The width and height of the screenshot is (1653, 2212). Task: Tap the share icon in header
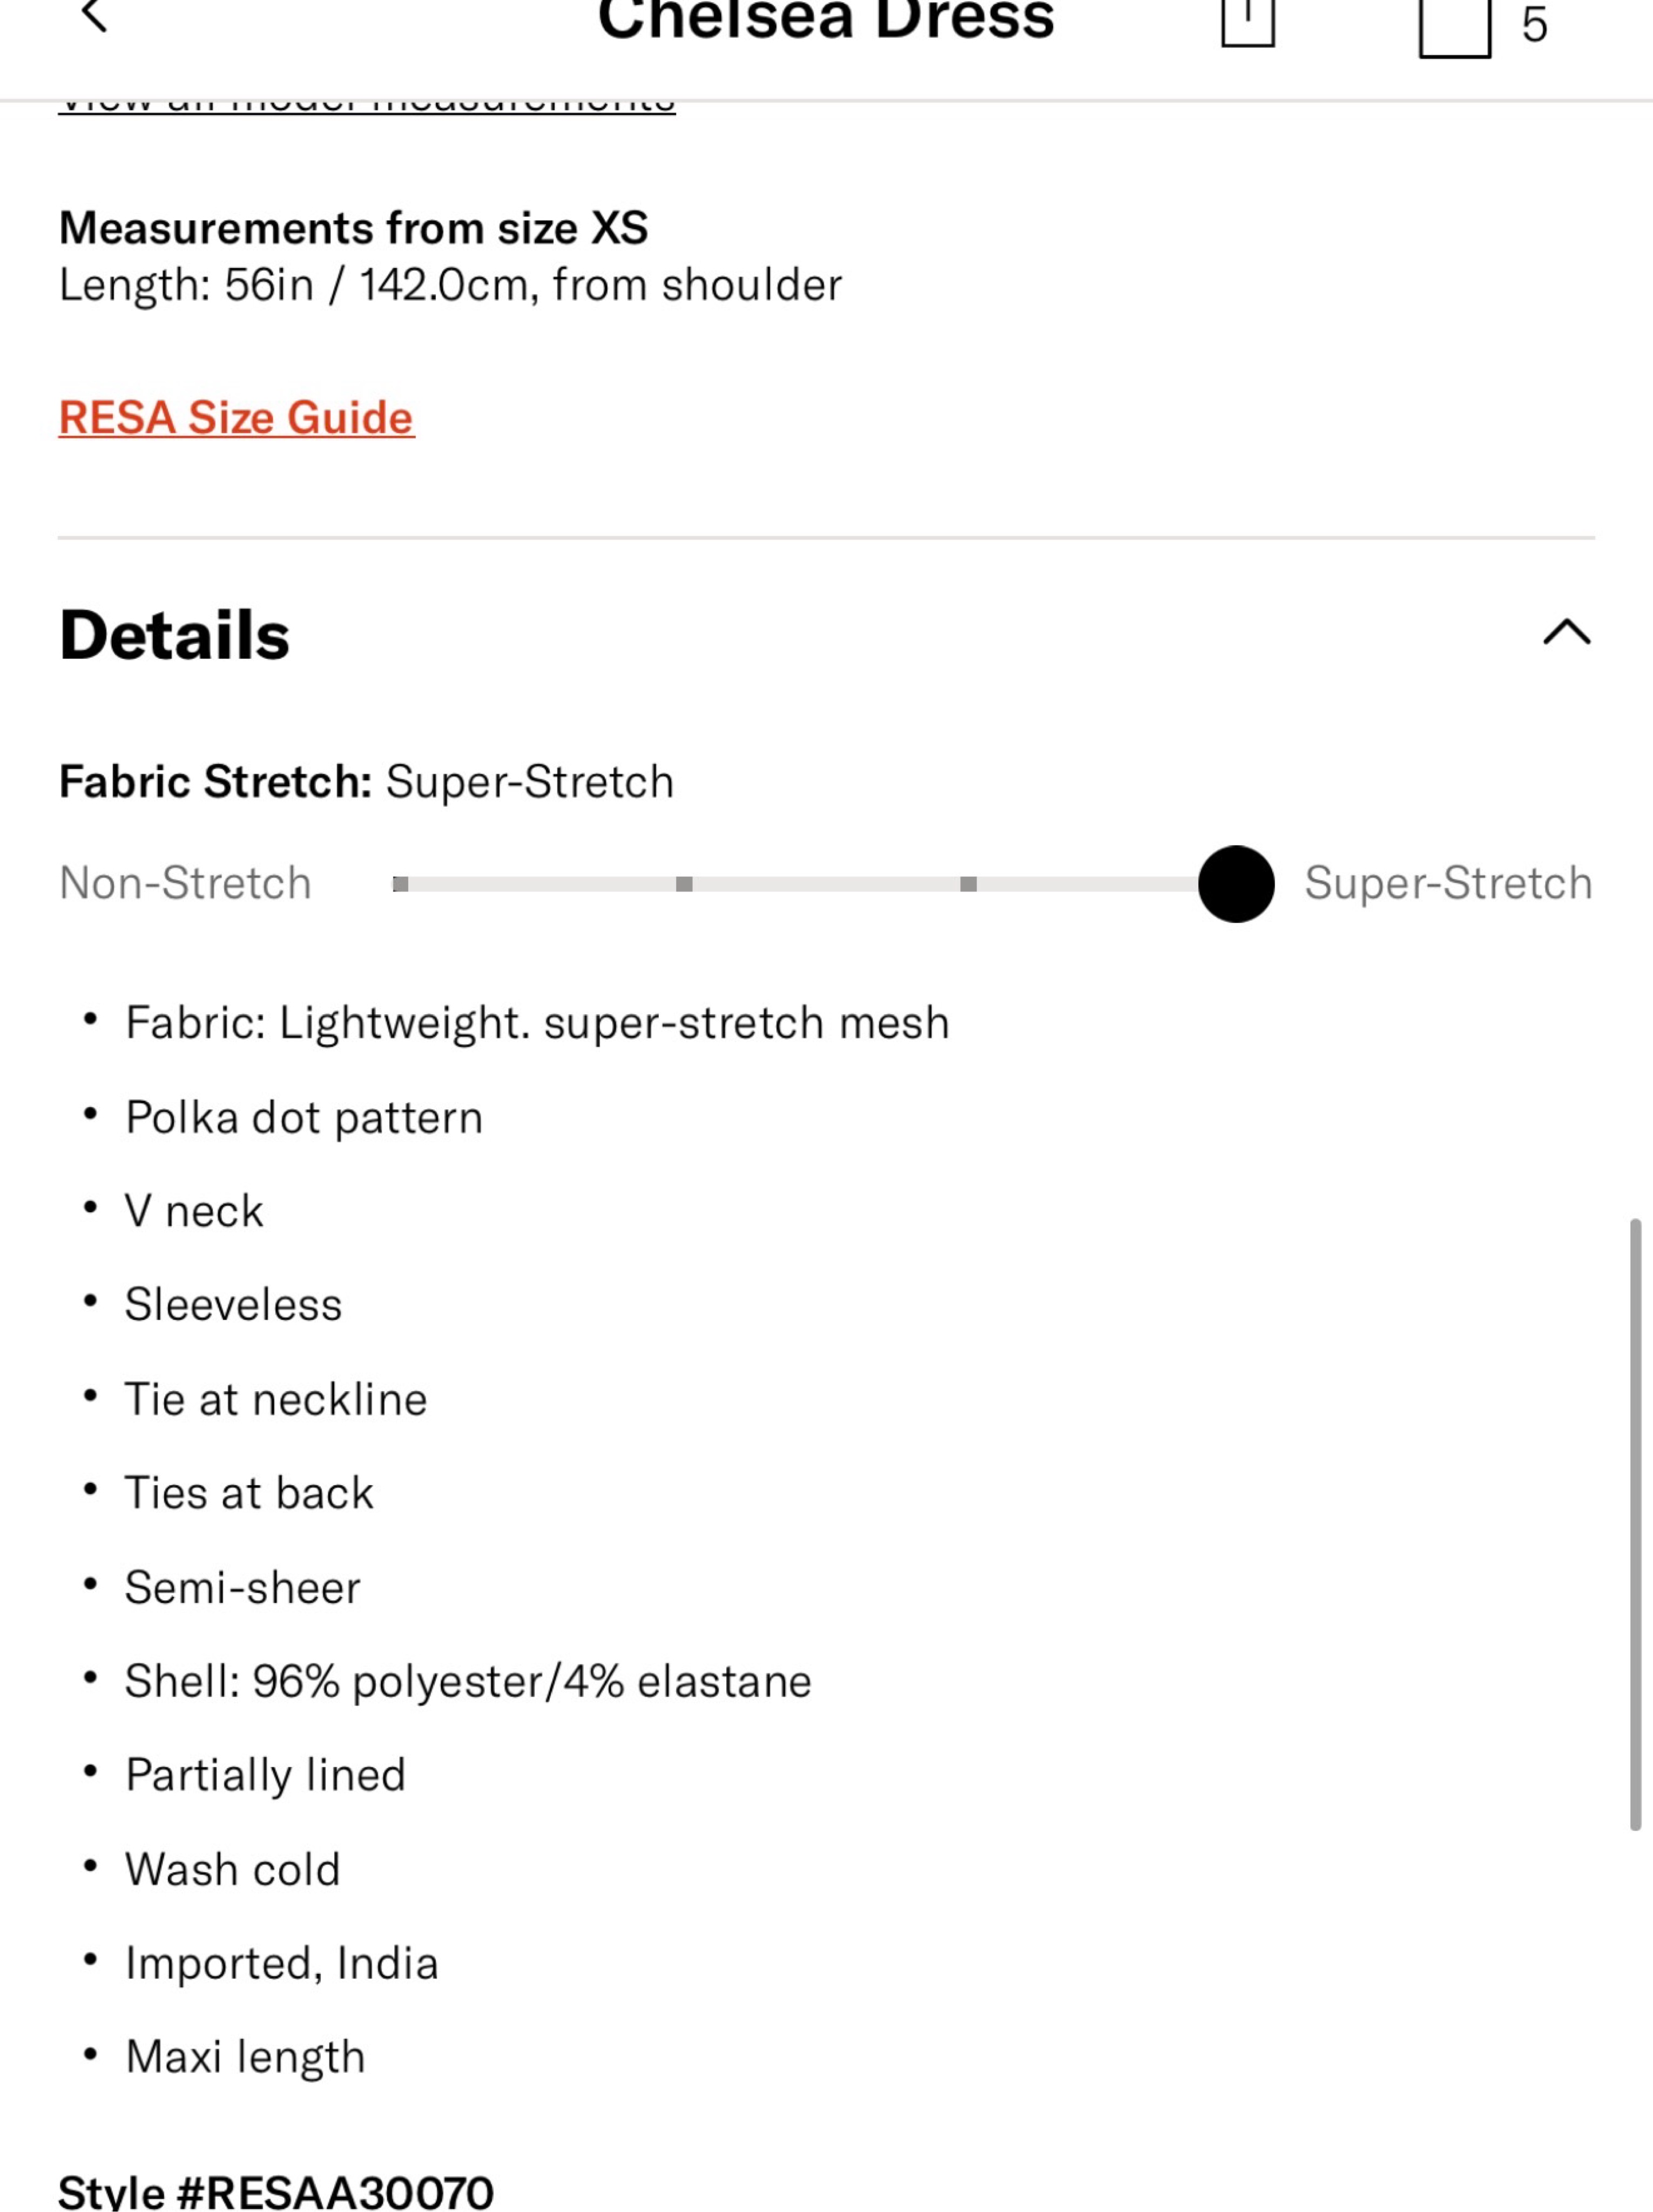pos(1247,22)
